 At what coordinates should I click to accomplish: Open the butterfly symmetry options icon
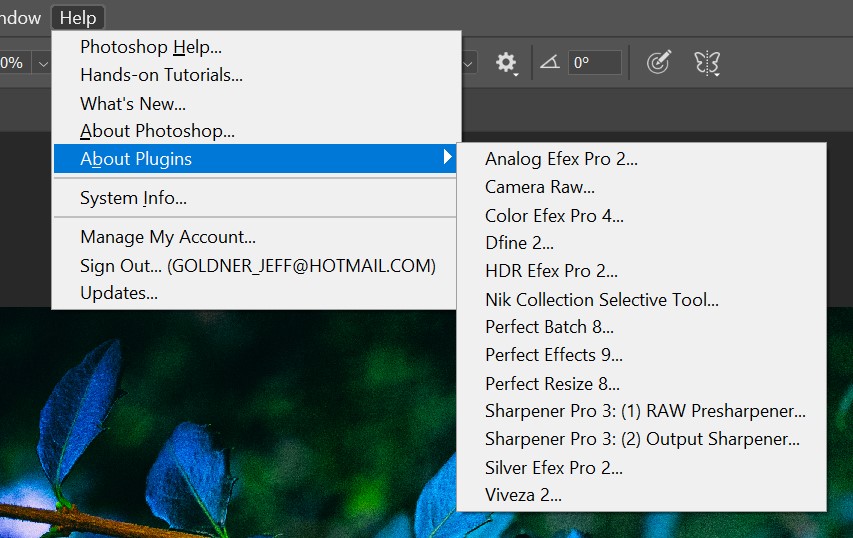pos(707,63)
